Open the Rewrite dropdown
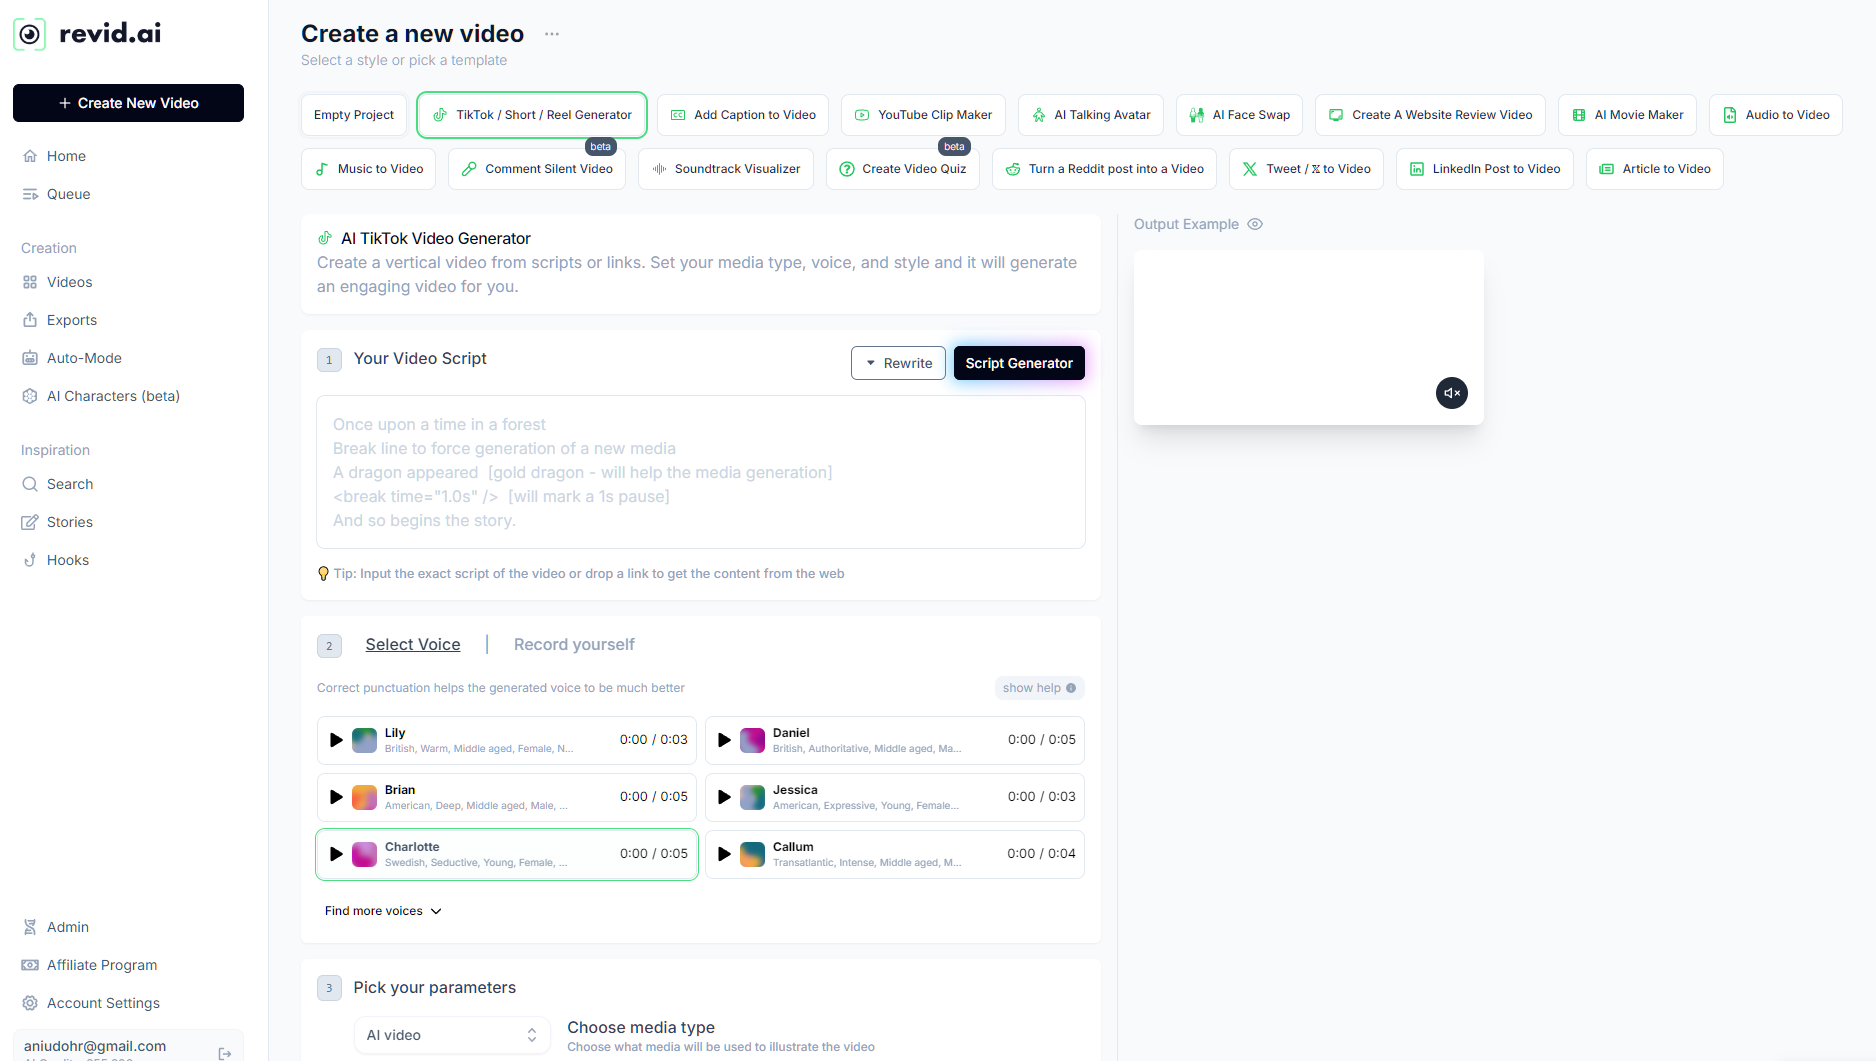Image resolution: width=1876 pixels, height=1061 pixels. pyautogui.click(x=898, y=363)
